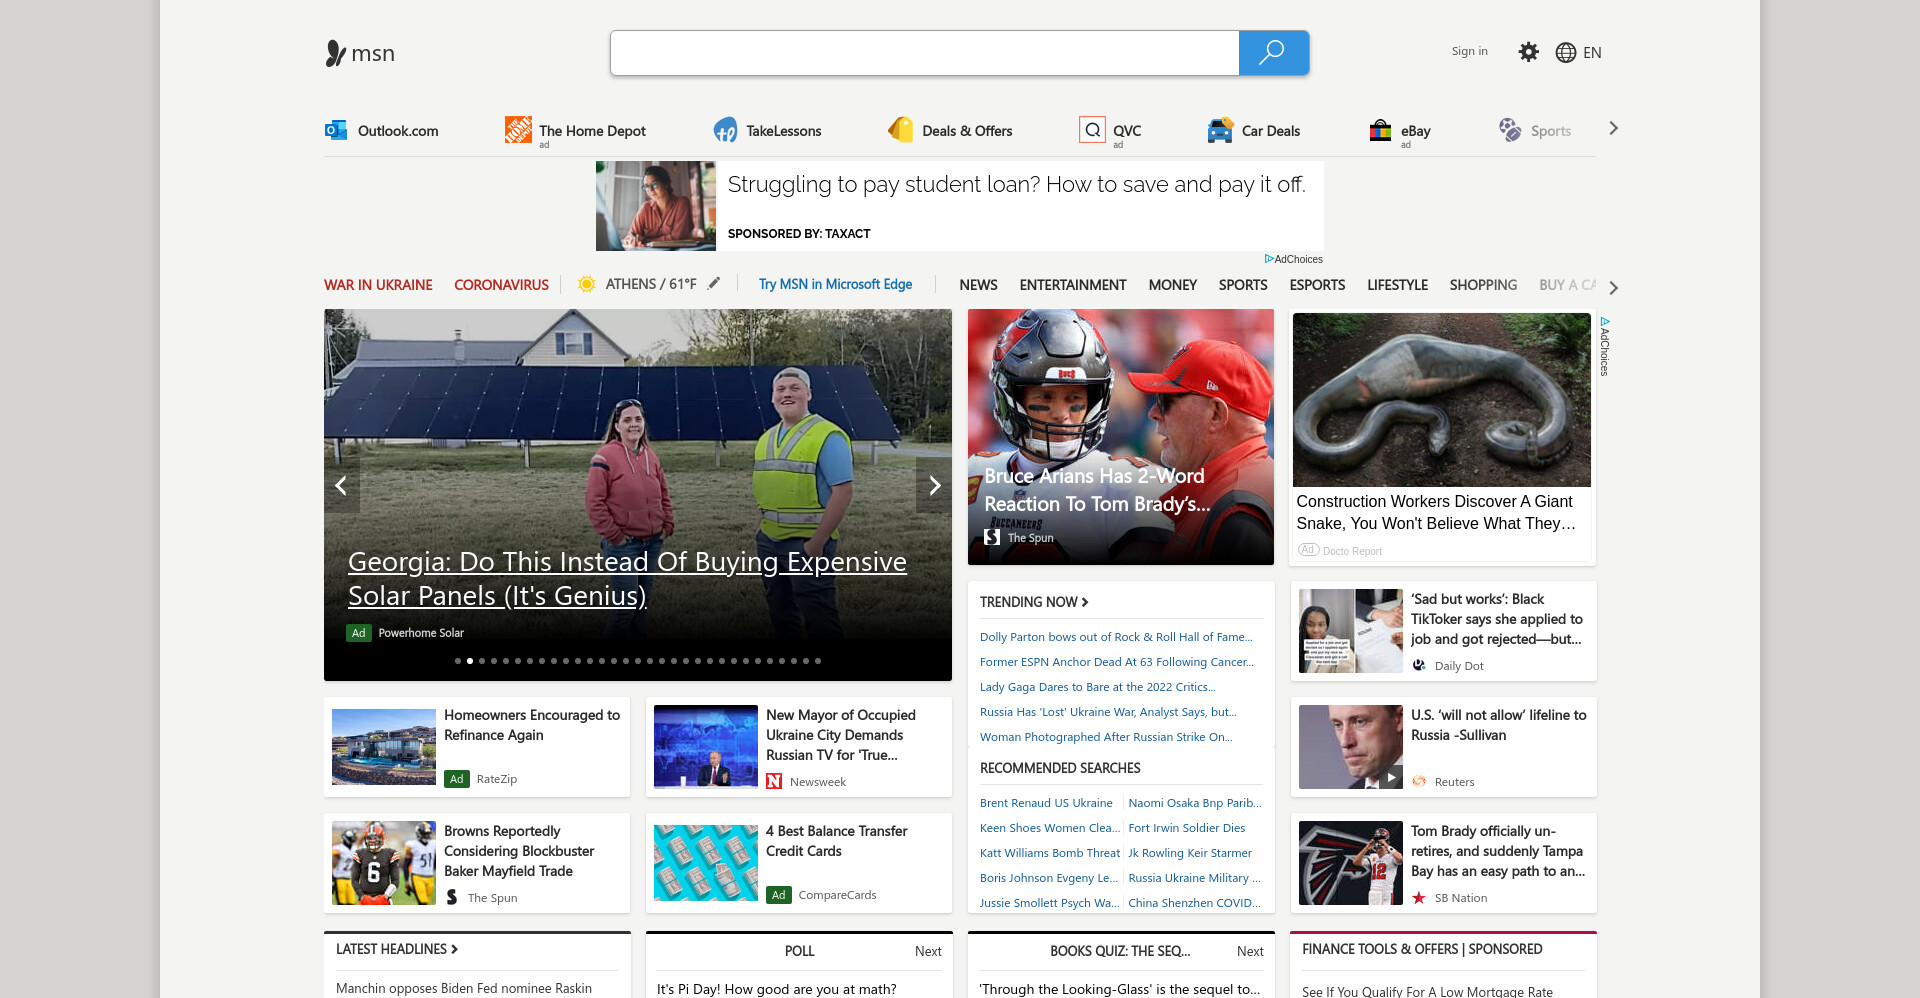The width and height of the screenshot is (1920, 998).
Task: Edit location with pencil icon
Action: tap(714, 284)
